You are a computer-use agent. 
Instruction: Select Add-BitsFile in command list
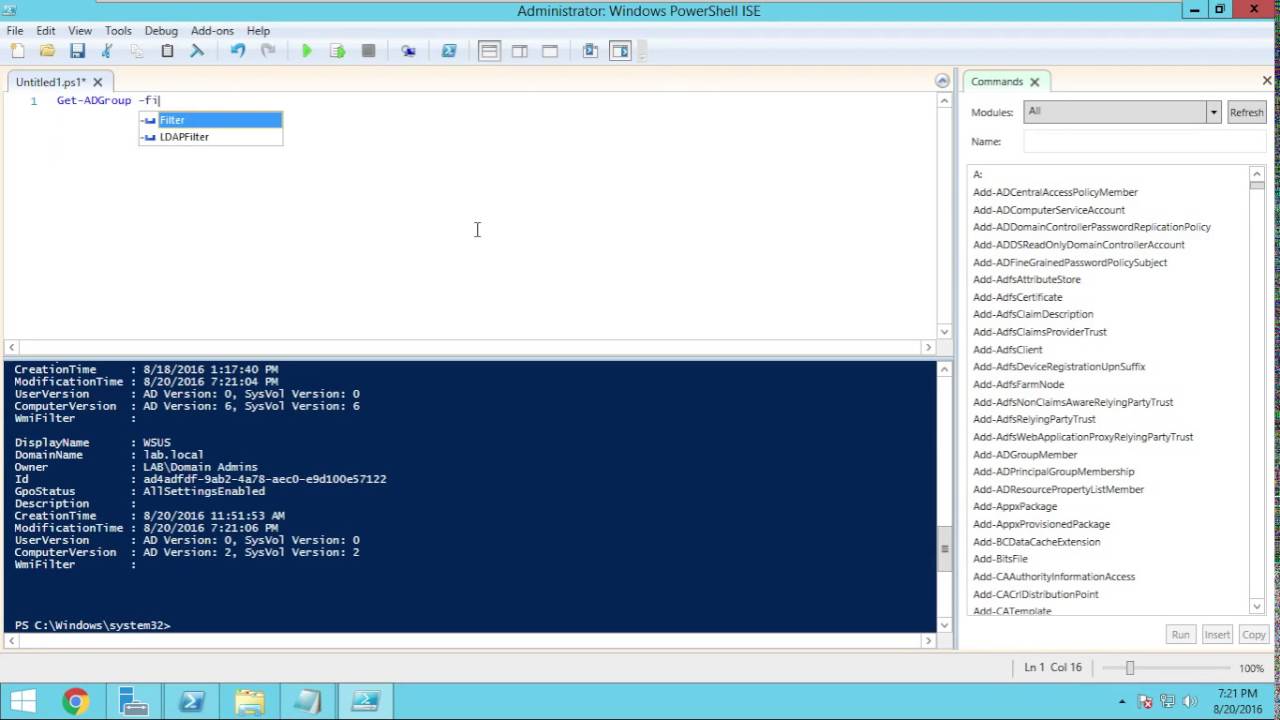click(1000, 559)
